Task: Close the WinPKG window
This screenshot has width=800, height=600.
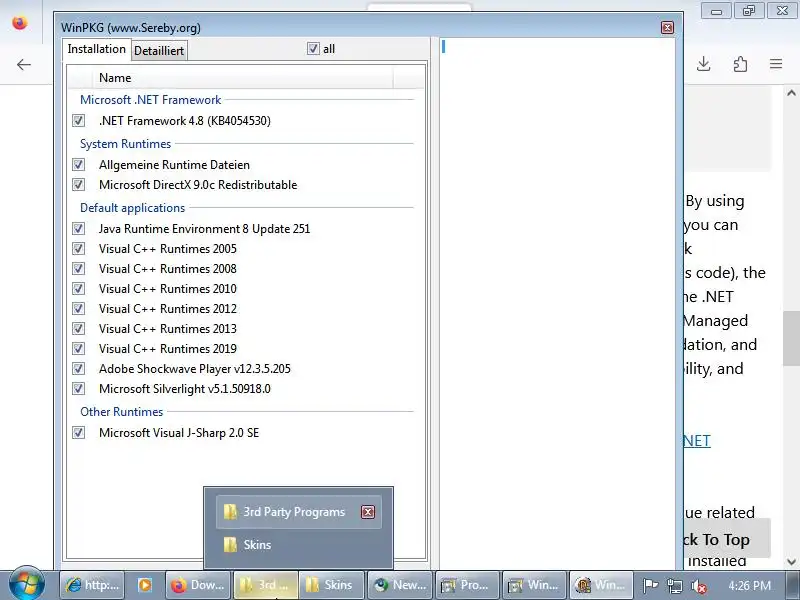Action: 667,28
